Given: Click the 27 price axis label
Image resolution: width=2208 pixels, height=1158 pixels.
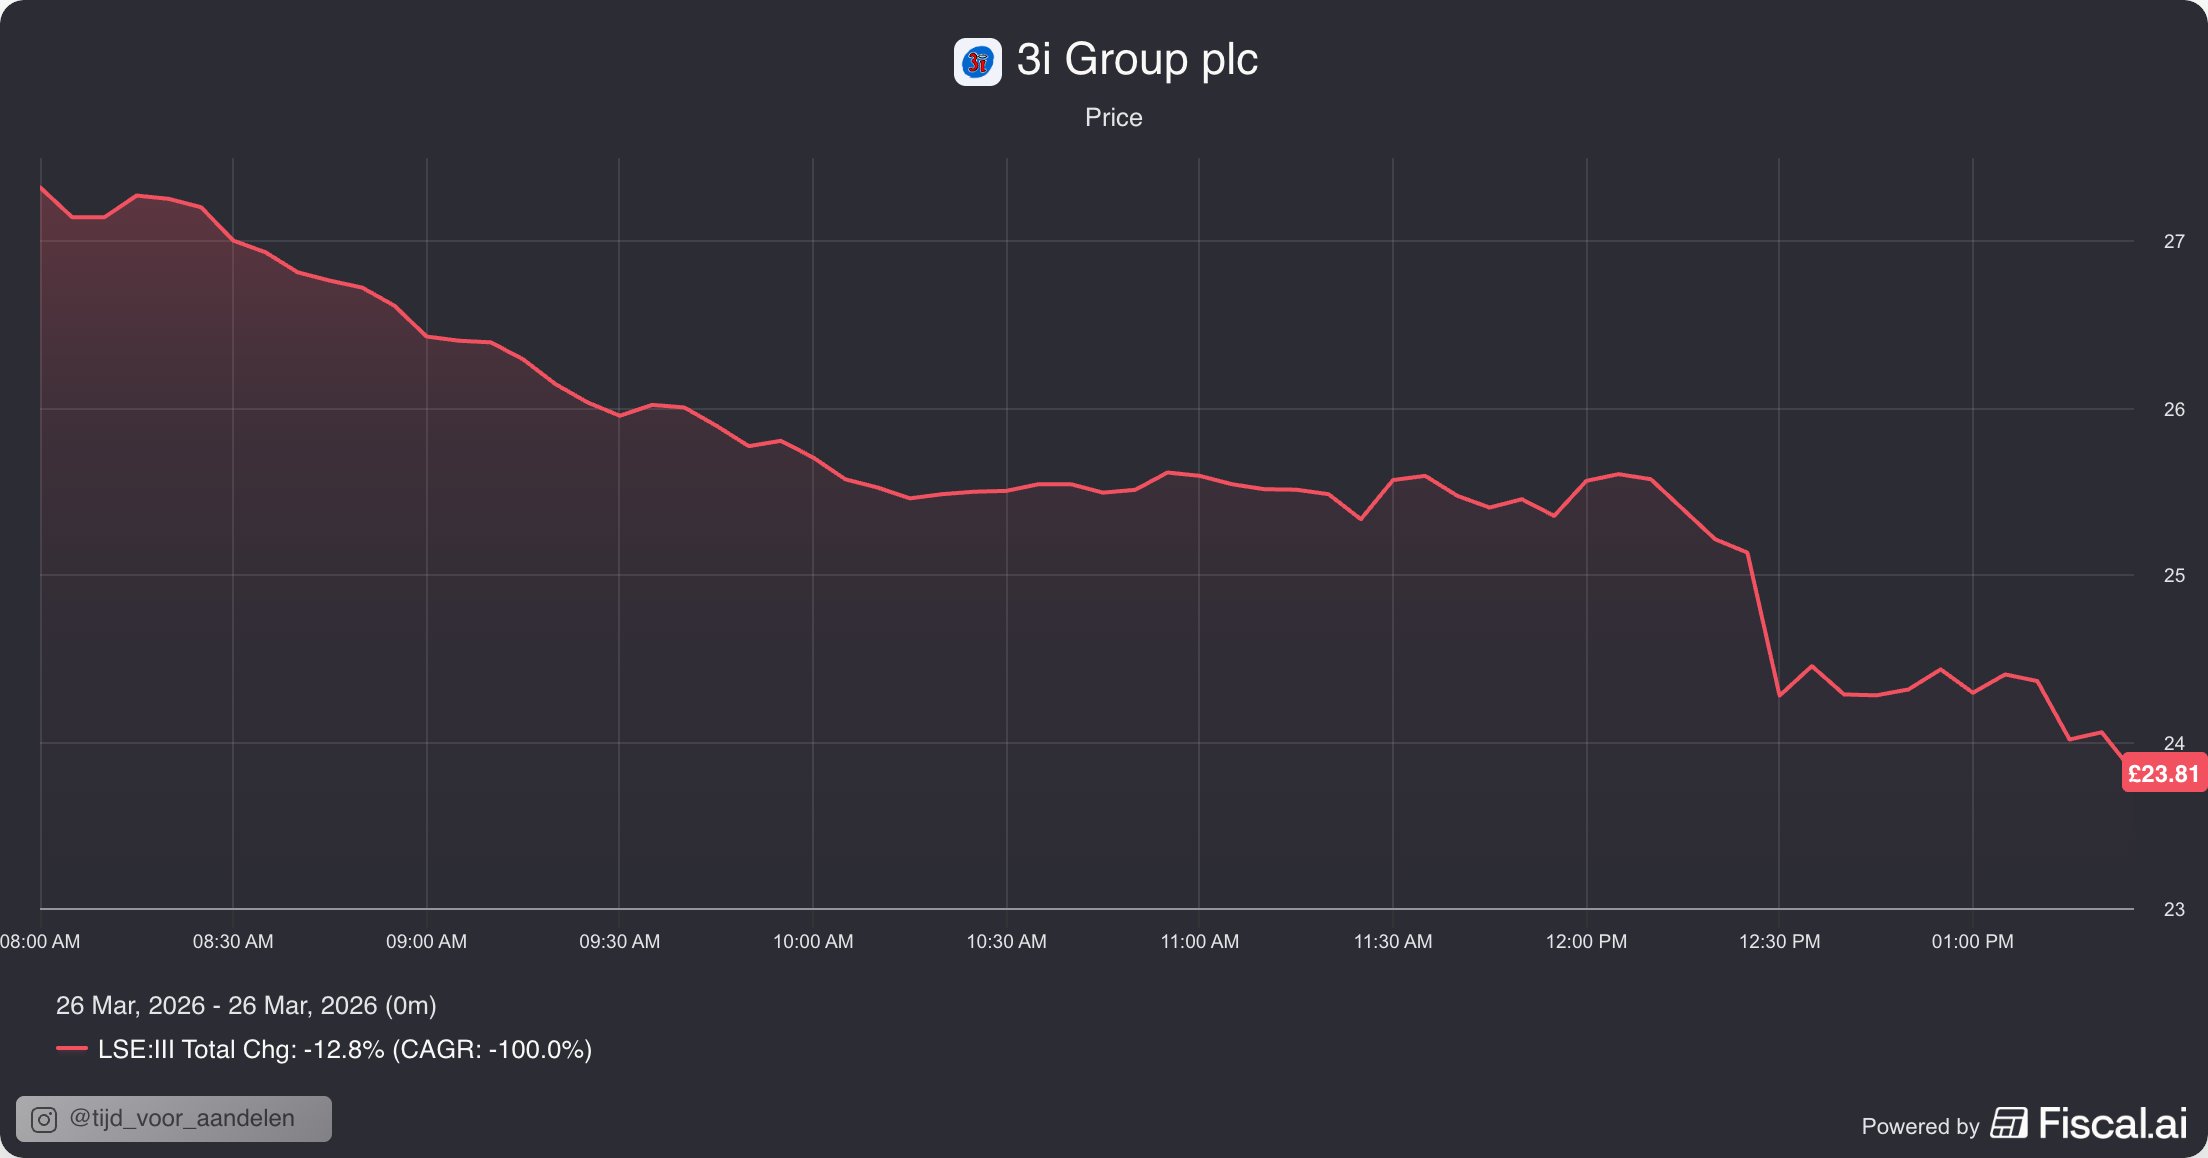Looking at the screenshot, I should (2174, 241).
